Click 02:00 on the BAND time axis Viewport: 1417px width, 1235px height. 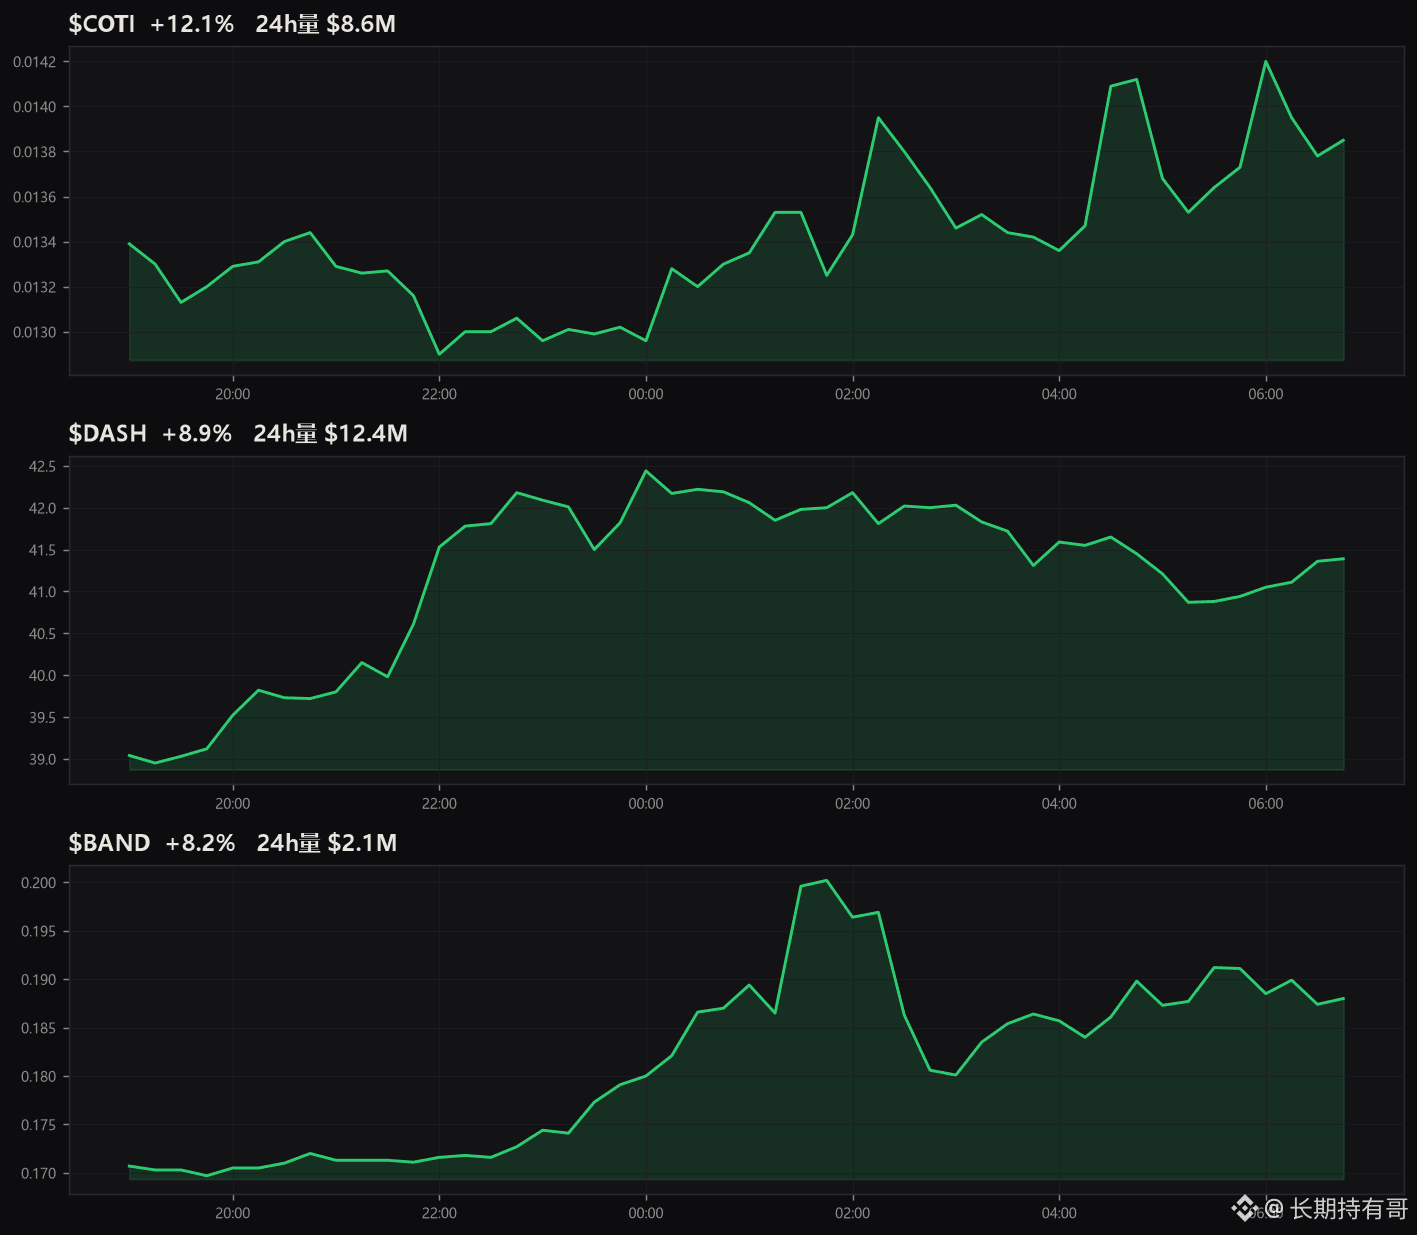coord(853,1213)
